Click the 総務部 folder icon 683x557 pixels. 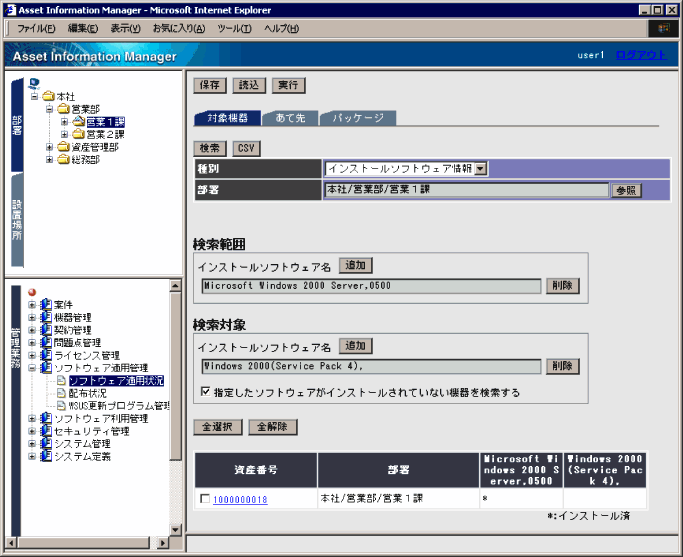(64, 159)
